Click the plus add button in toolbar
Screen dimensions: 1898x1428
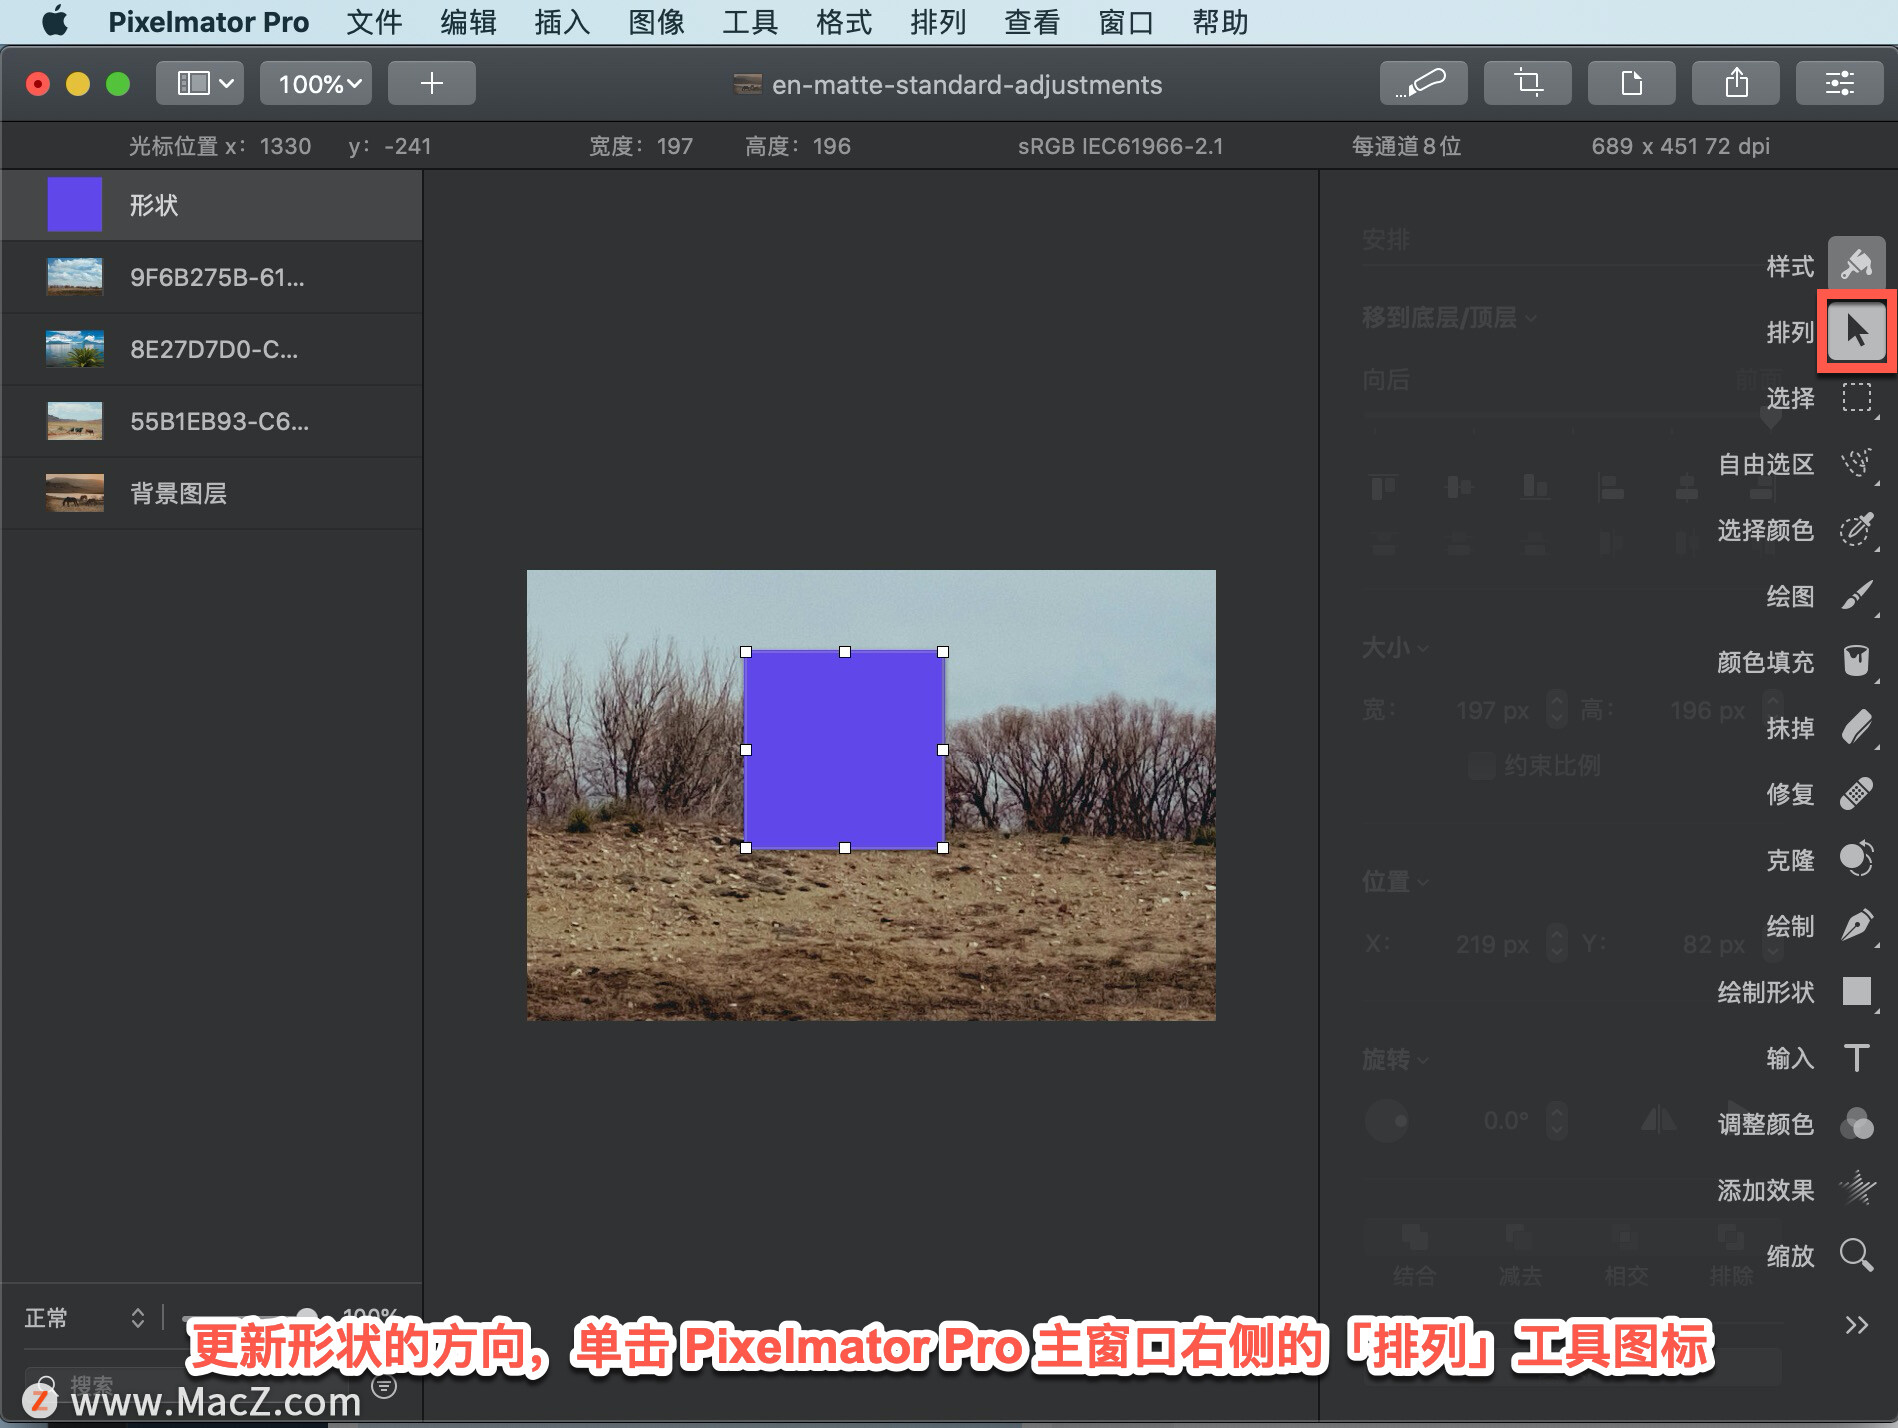[x=431, y=83]
